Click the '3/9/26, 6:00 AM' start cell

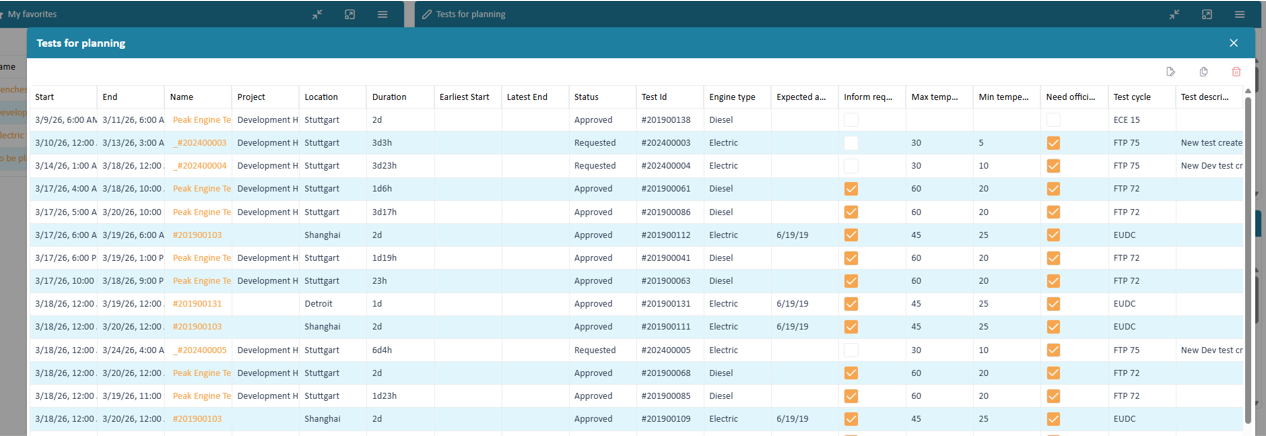coord(62,120)
